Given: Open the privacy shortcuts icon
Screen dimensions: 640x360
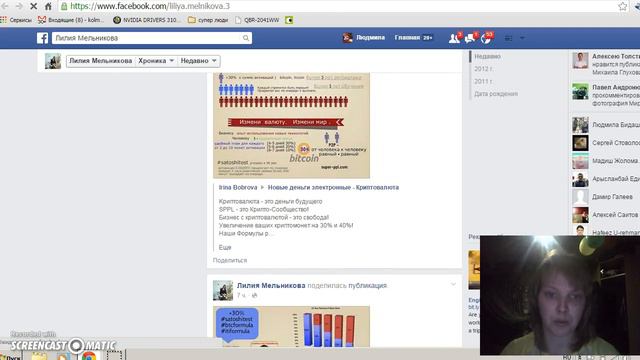Looking at the screenshot, I should point(508,38).
